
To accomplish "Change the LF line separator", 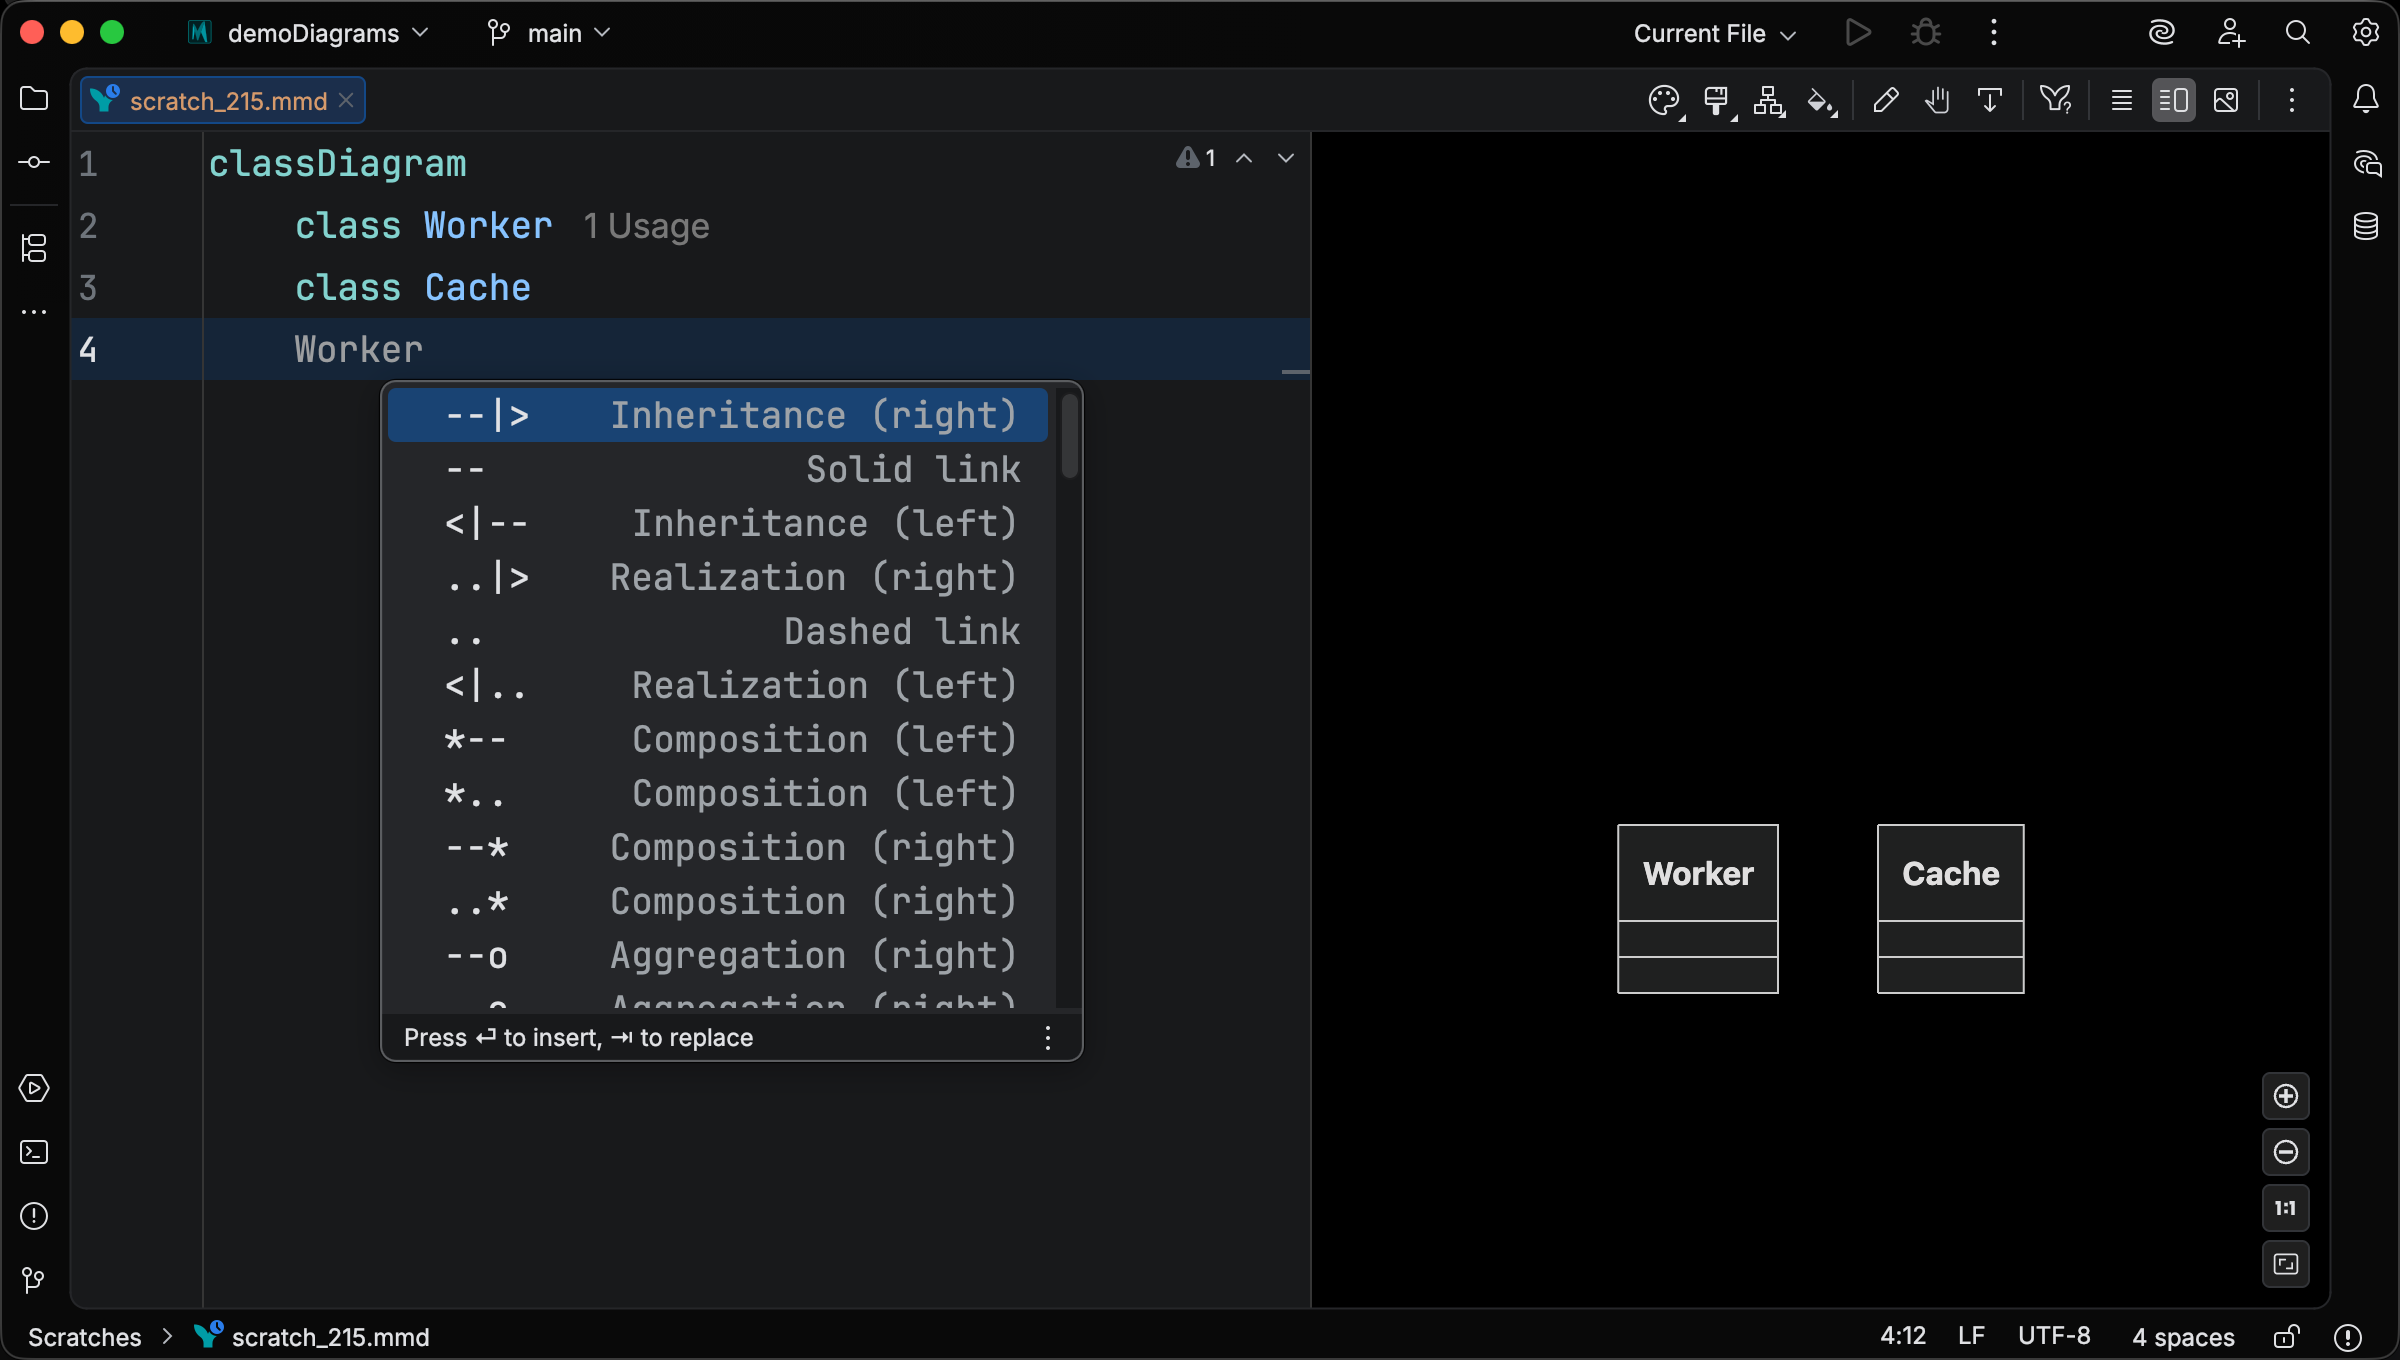I will [1971, 1337].
